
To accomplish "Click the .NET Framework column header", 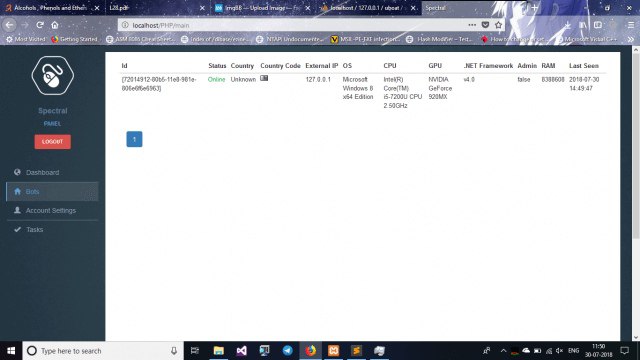I will tap(488, 66).
